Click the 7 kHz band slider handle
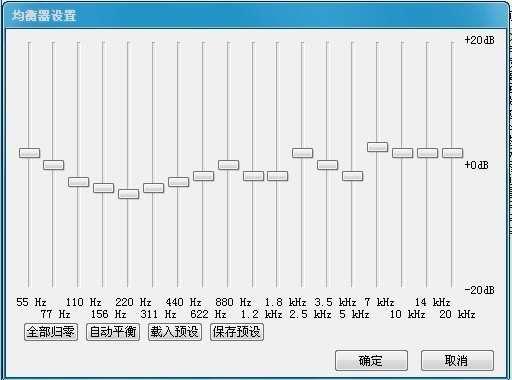The width and height of the screenshot is (512, 380). (x=377, y=147)
